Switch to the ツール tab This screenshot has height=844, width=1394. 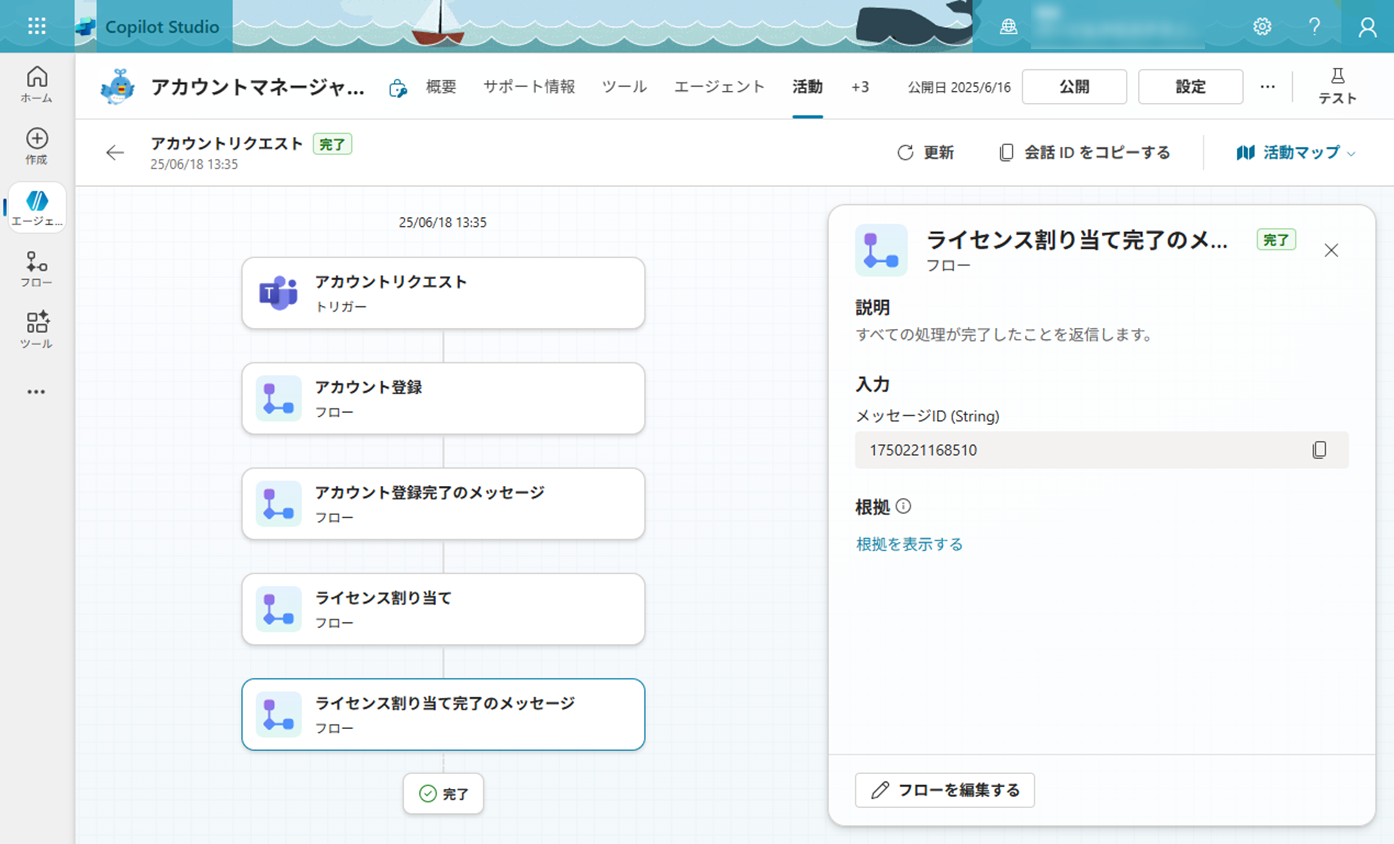pyautogui.click(x=624, y=87)
